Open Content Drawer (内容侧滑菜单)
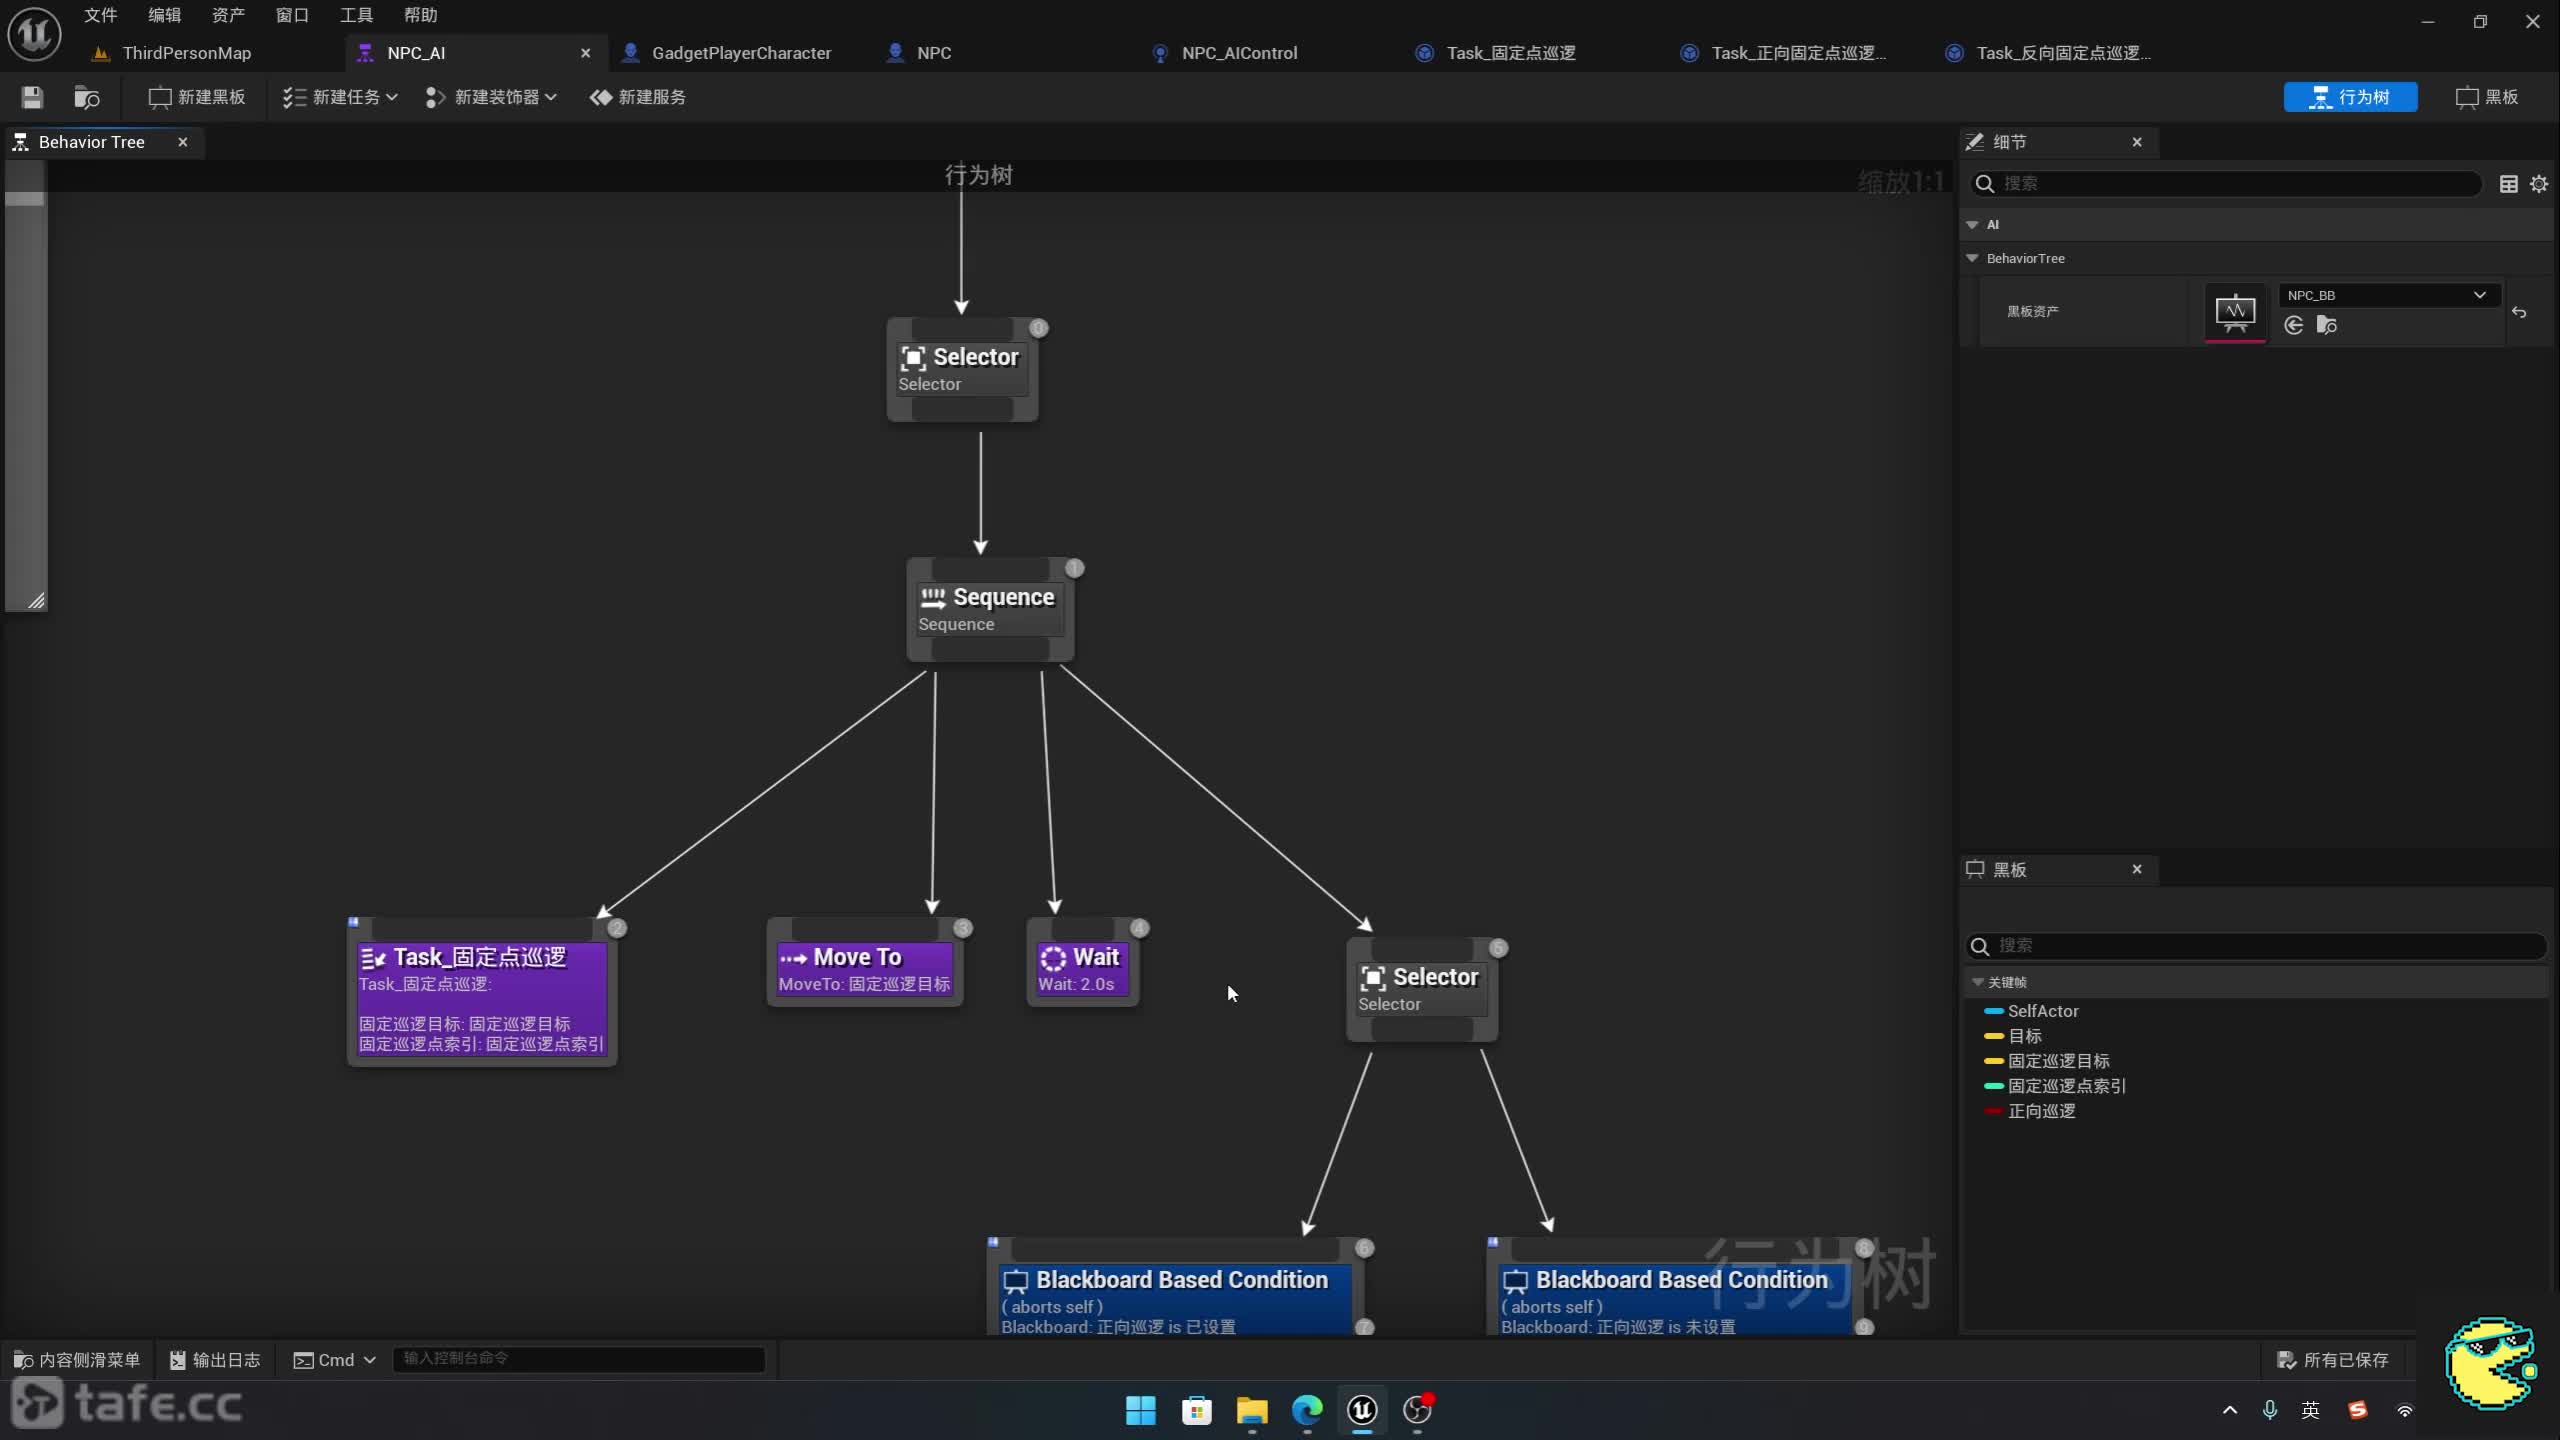2560x1440 pixels. point(77,1360)
